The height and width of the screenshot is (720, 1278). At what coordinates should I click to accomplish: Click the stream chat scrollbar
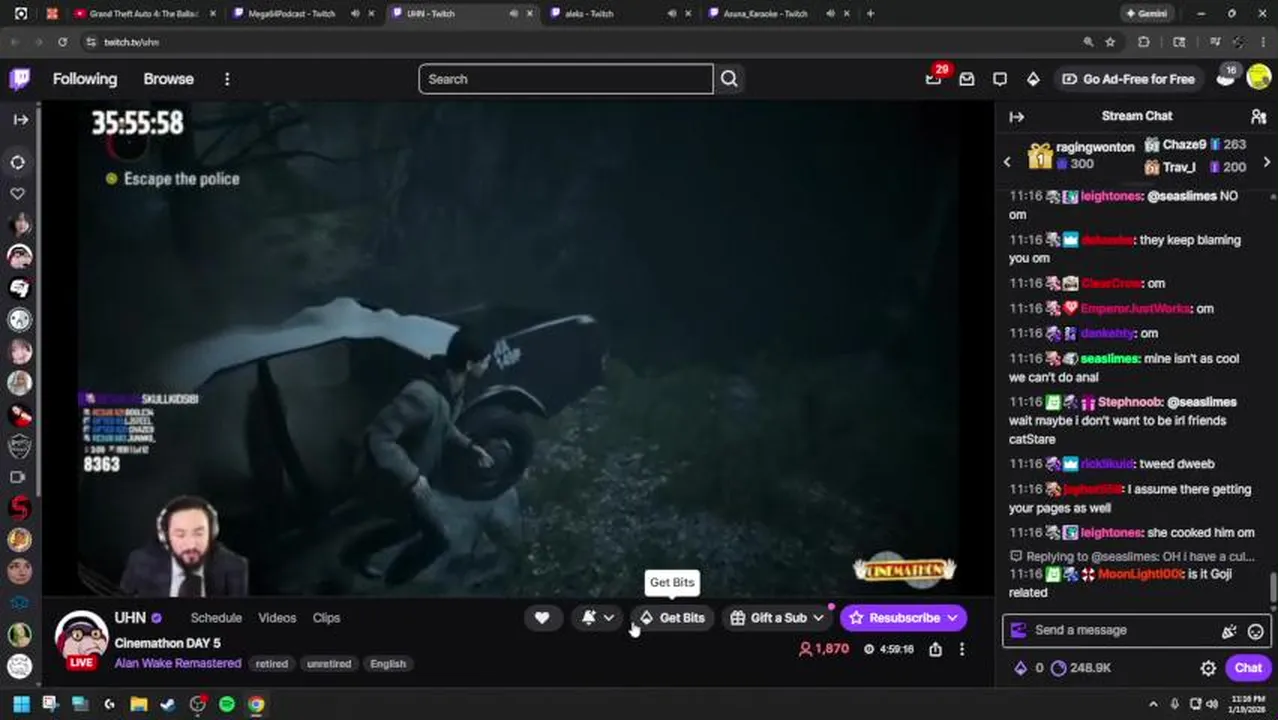click(1273, 588)
